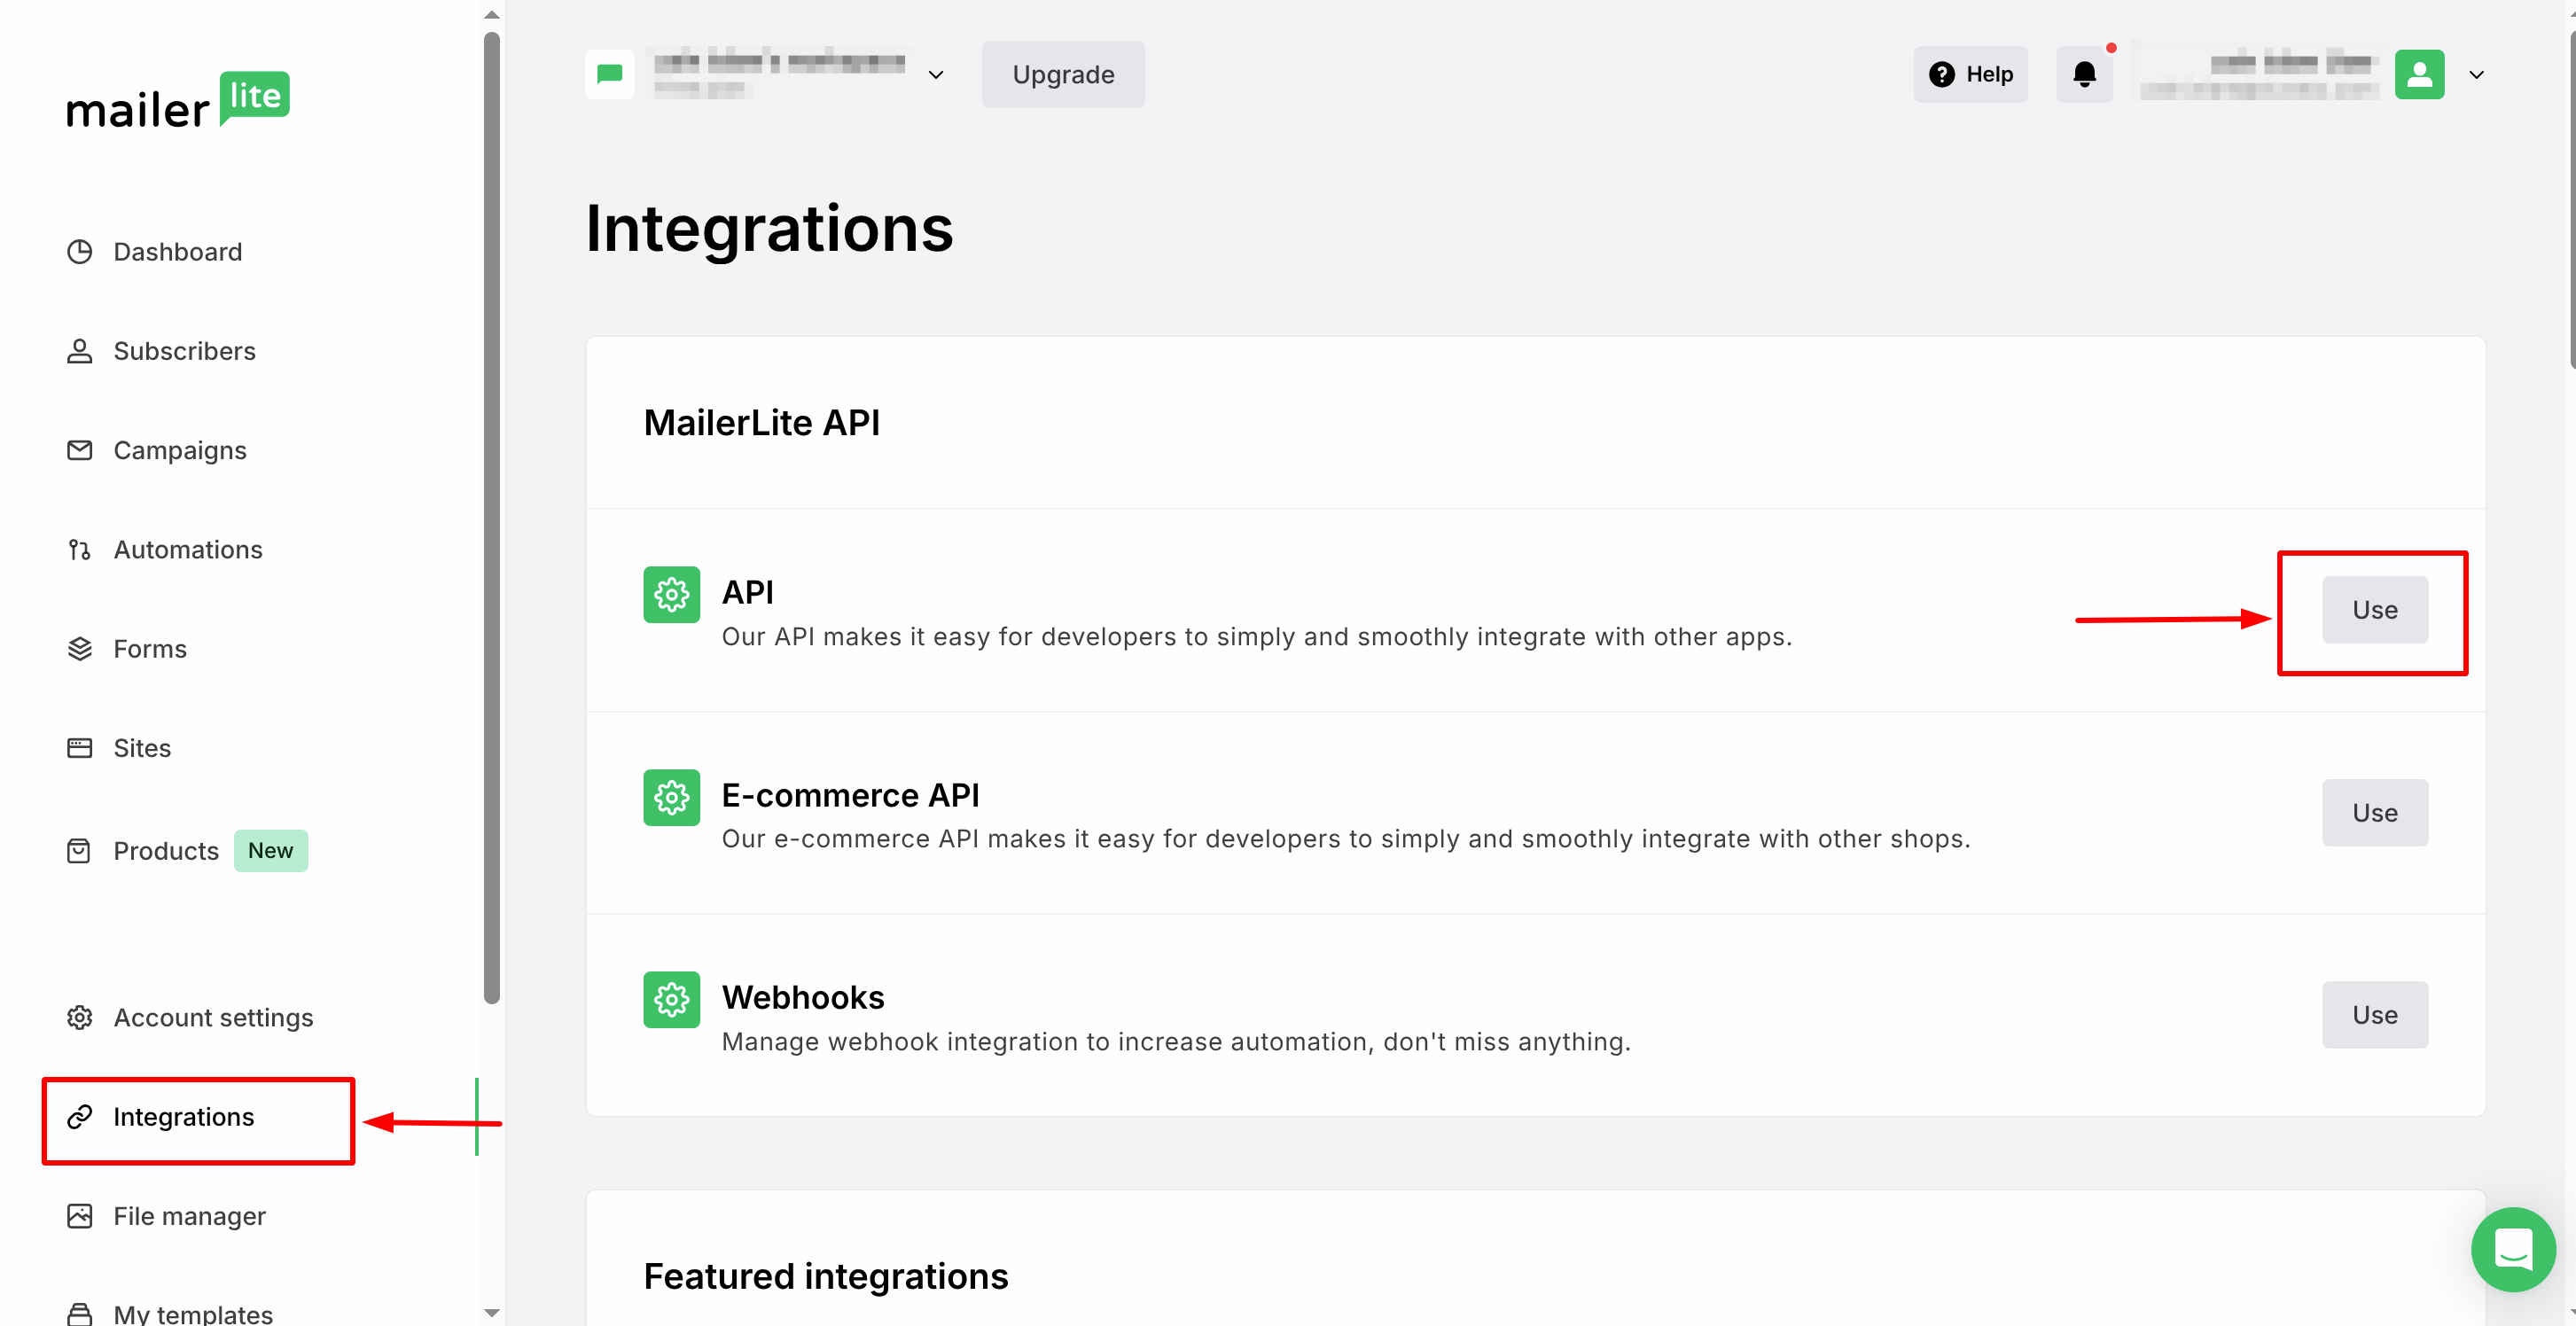Click the Campaigns envelope icon
Screen dimensions: 2576x1326
(x=80, y=450)
